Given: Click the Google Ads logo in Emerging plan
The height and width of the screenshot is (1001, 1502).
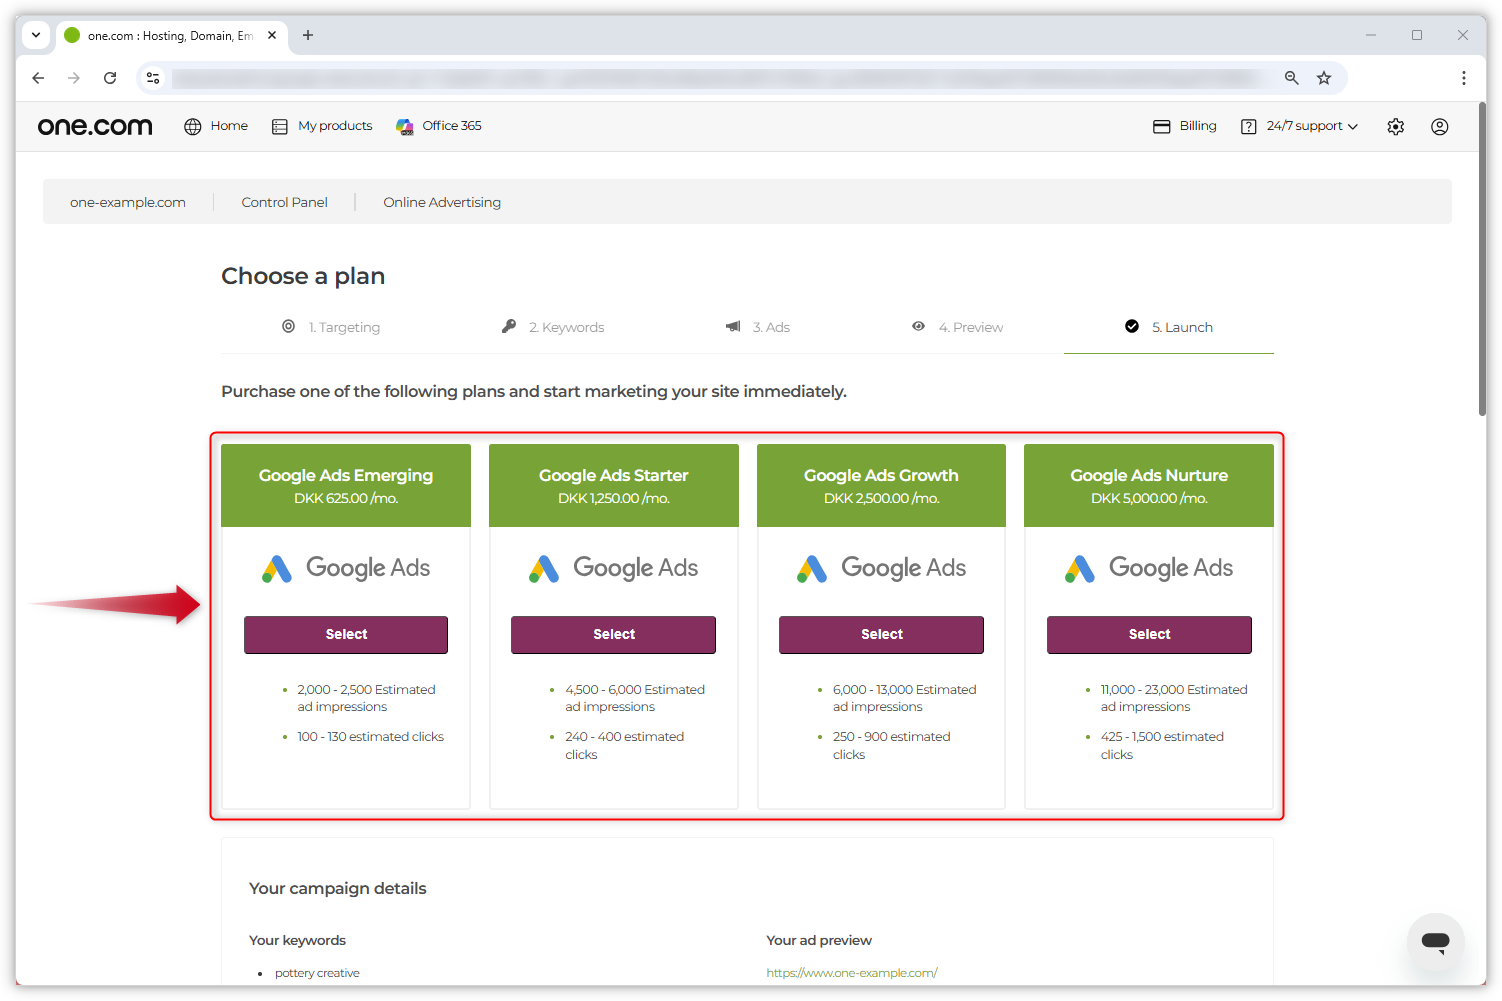Looking at the screenshot, I should (x=346, y=568).
